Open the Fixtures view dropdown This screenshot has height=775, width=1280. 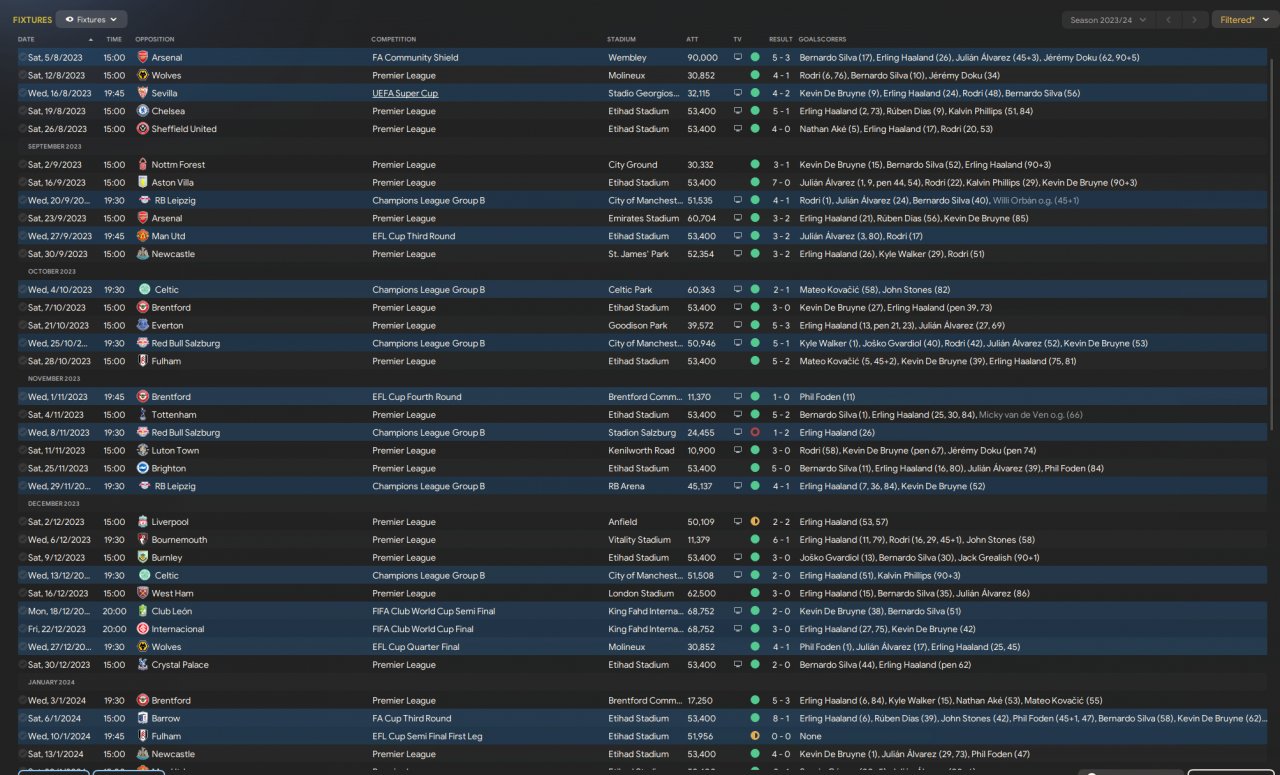pos(91,19)
